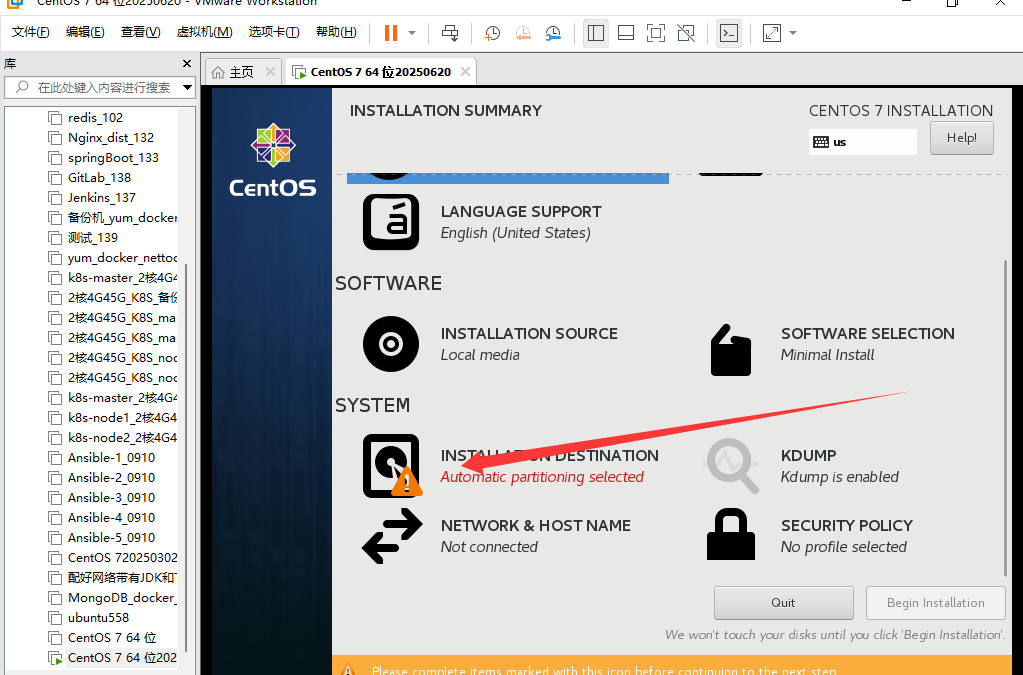Click the Take Snapshot icon

[491, 33]
